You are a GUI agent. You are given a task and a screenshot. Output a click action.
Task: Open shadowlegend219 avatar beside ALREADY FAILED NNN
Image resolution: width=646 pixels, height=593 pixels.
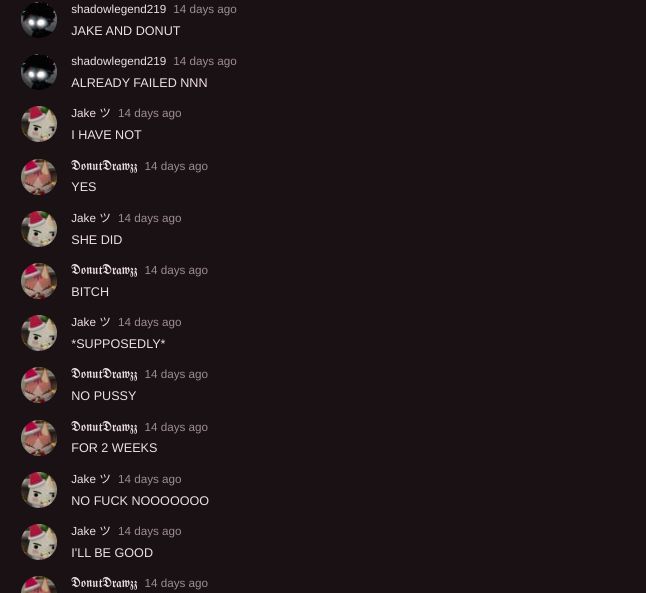39,72
